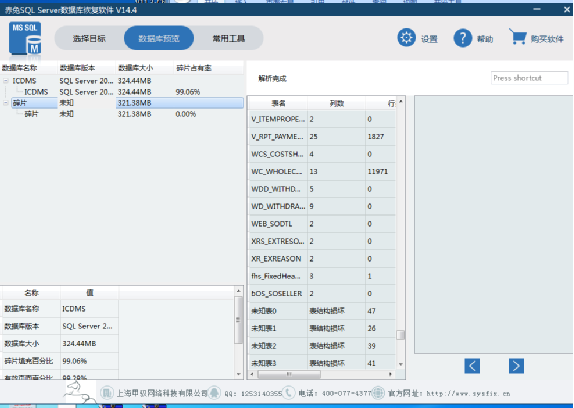Viewport: 574px width, 408px height.
Task: Select table WDD_WITHD... row
Action: pyautogui.click(x=322, y=189)
